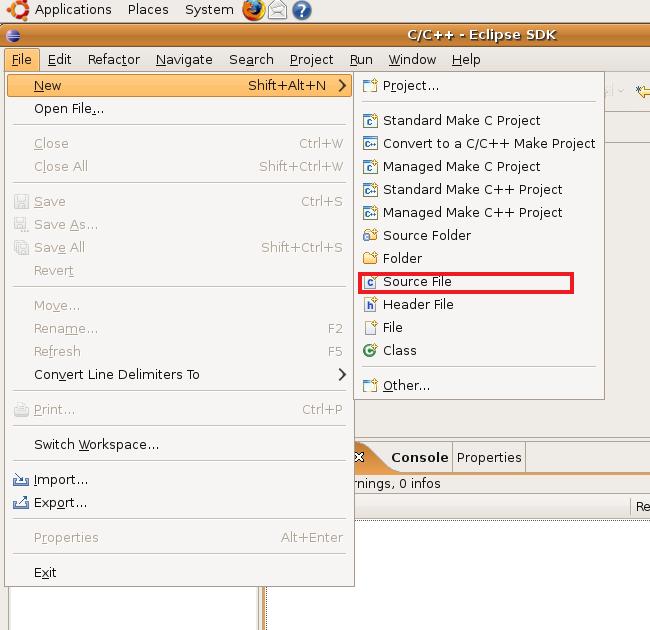This screenshot has width=650, height=630.
Task: Select Managed Make C++ Project text
Action: (473, 213)
